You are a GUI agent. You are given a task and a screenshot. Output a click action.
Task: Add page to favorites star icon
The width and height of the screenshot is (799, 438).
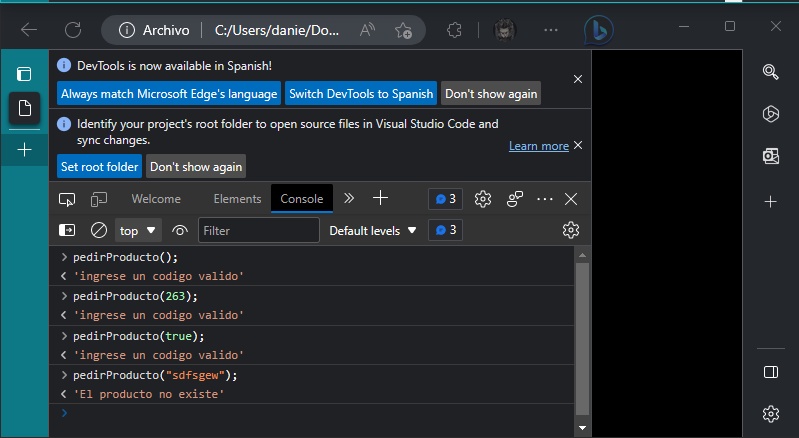point(403,29)
